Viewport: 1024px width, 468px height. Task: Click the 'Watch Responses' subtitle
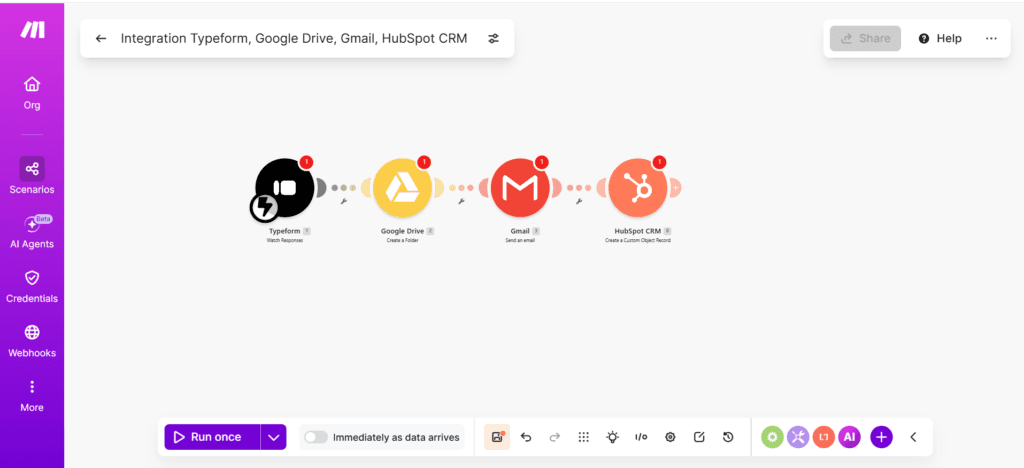point(285,240)
